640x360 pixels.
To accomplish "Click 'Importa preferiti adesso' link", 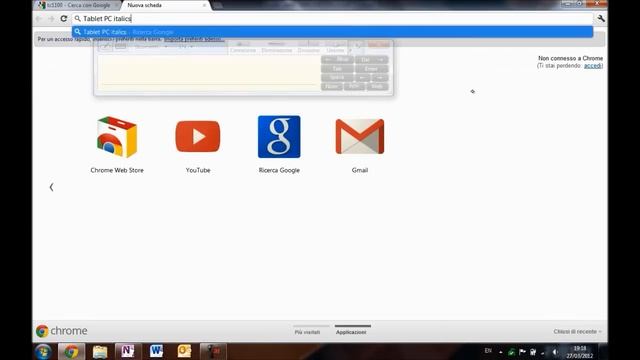I will point(194,39).
